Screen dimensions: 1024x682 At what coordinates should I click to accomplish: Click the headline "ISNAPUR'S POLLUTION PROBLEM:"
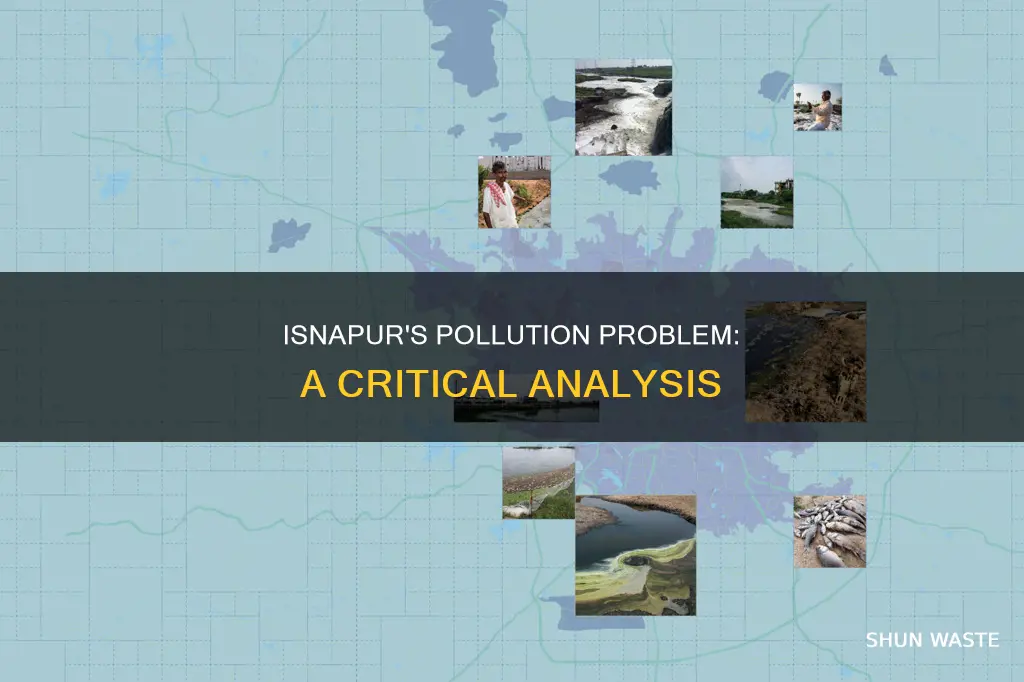[x=511, y=335]
